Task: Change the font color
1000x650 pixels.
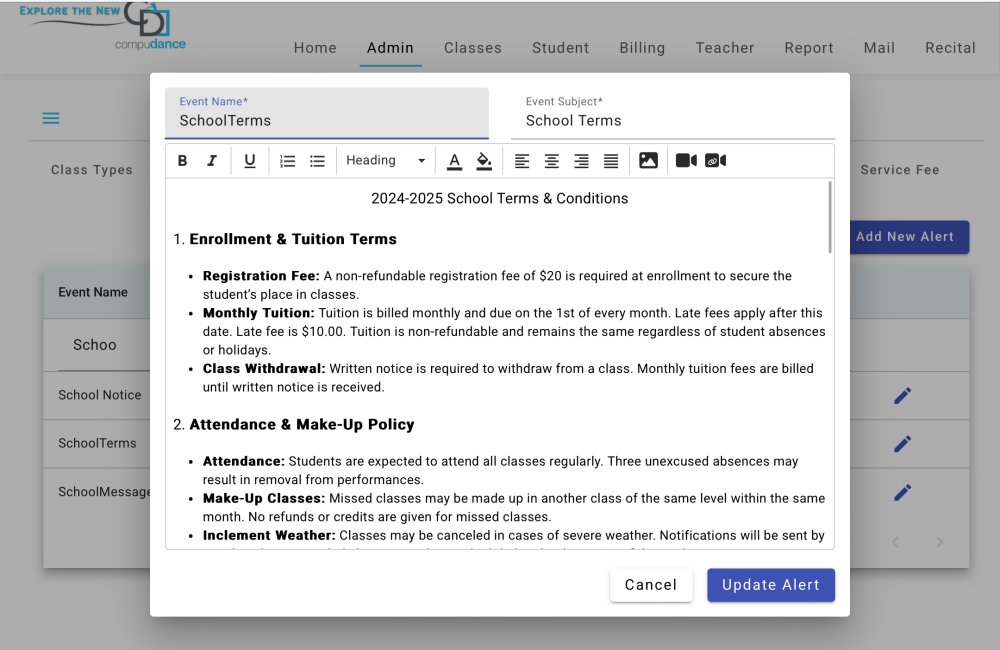Action: (454, 161)
